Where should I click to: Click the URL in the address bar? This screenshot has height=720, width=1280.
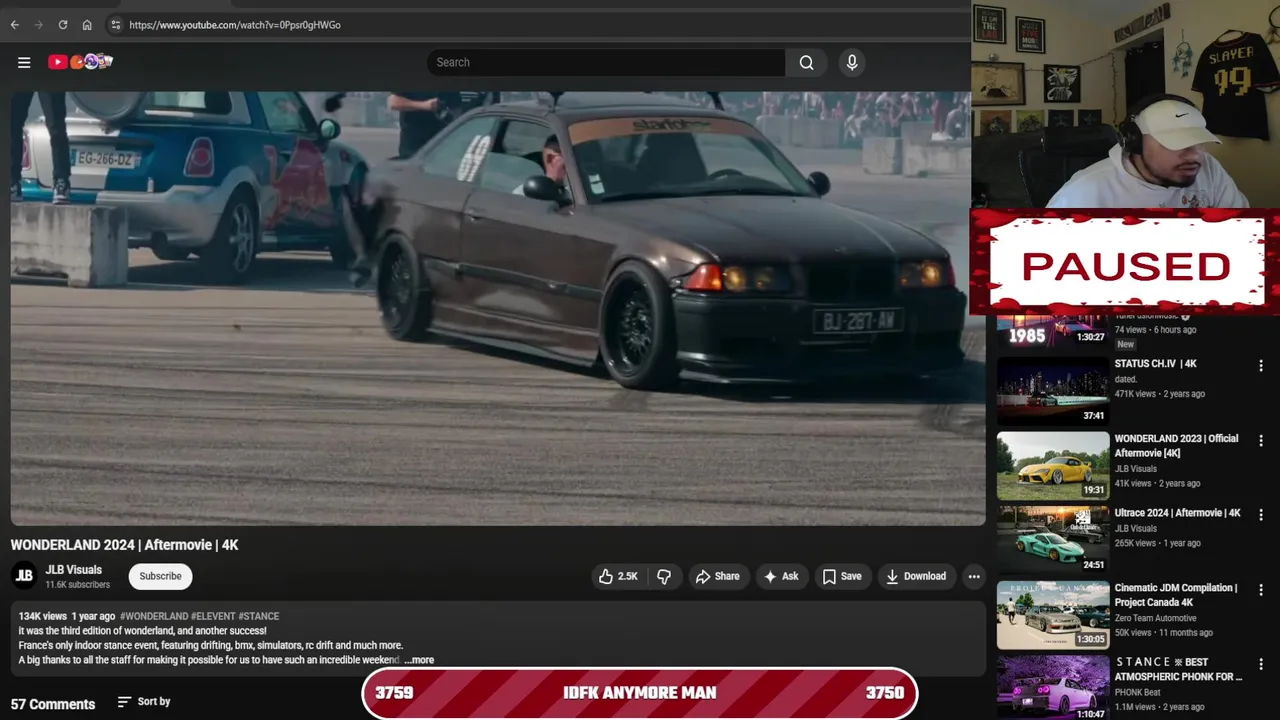point(235,25)
